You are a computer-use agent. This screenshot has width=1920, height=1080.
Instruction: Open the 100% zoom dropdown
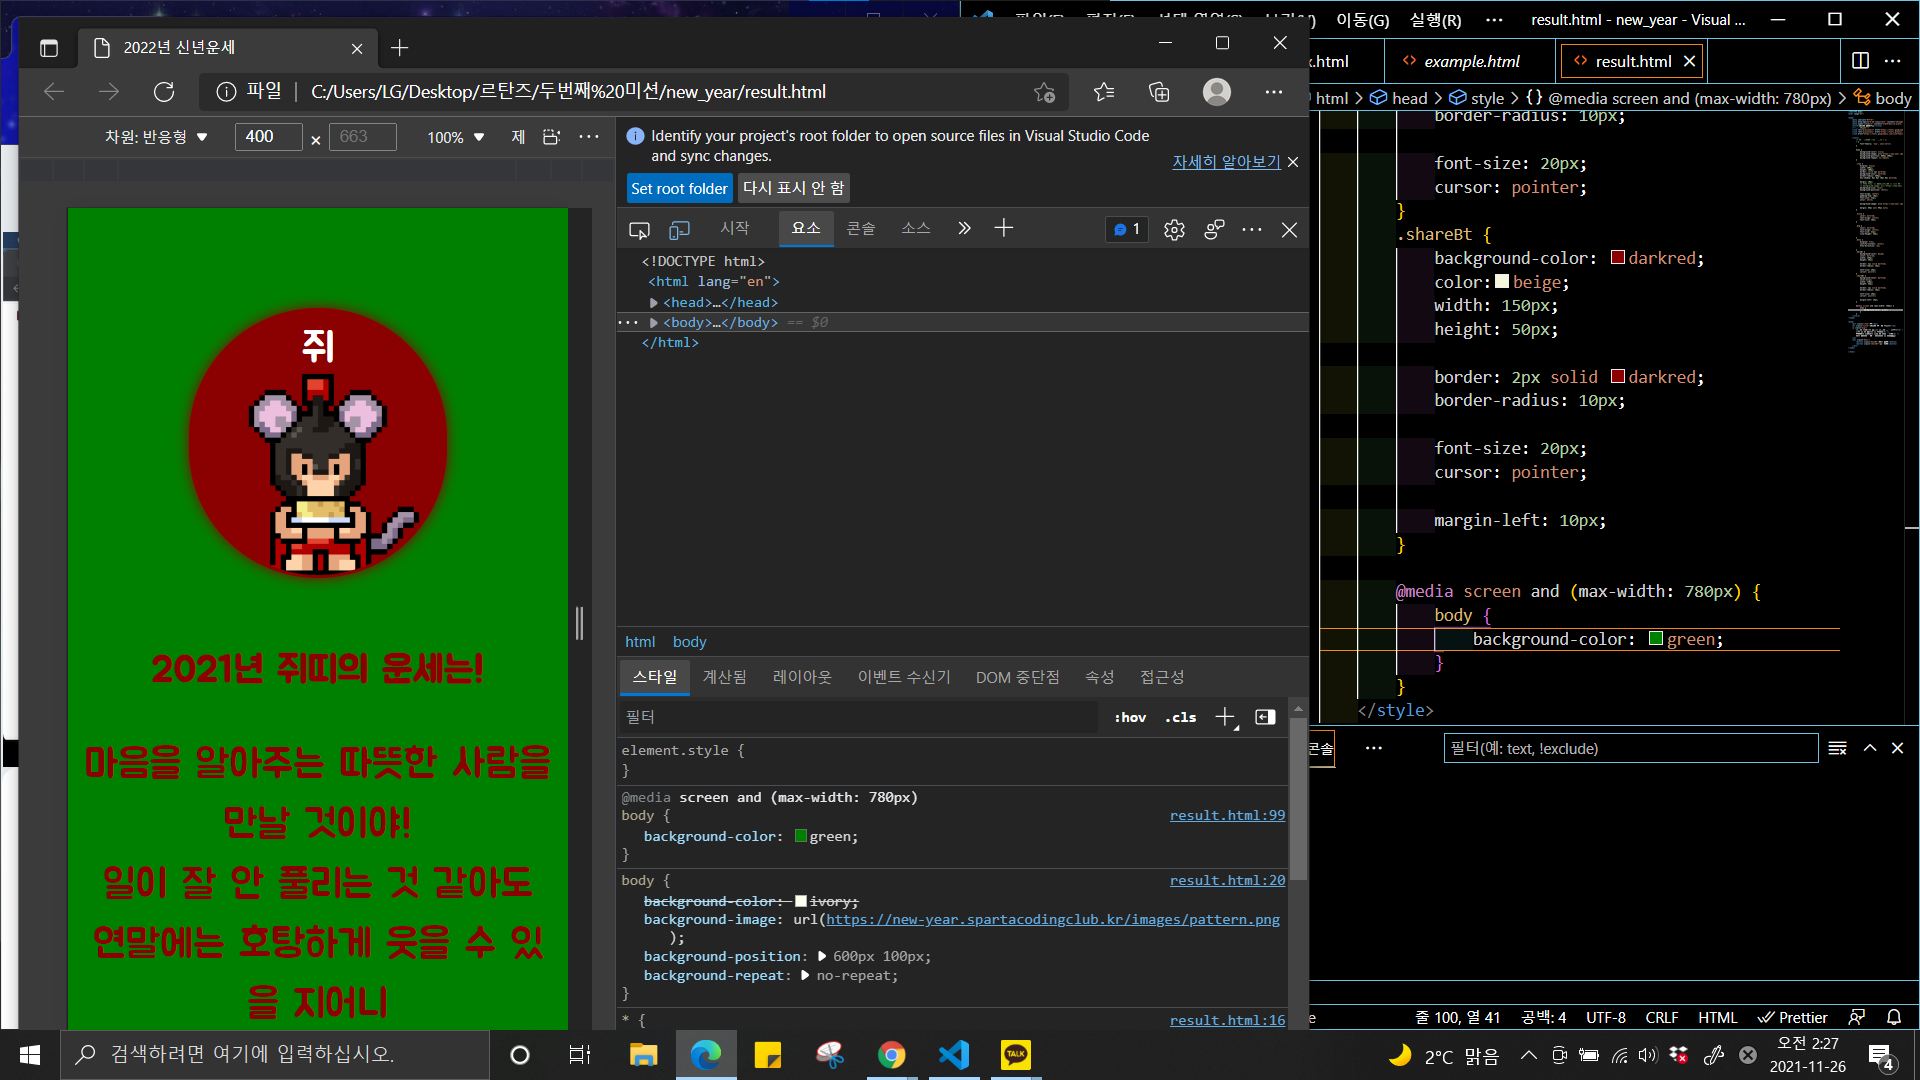click(x=456, y=137)
